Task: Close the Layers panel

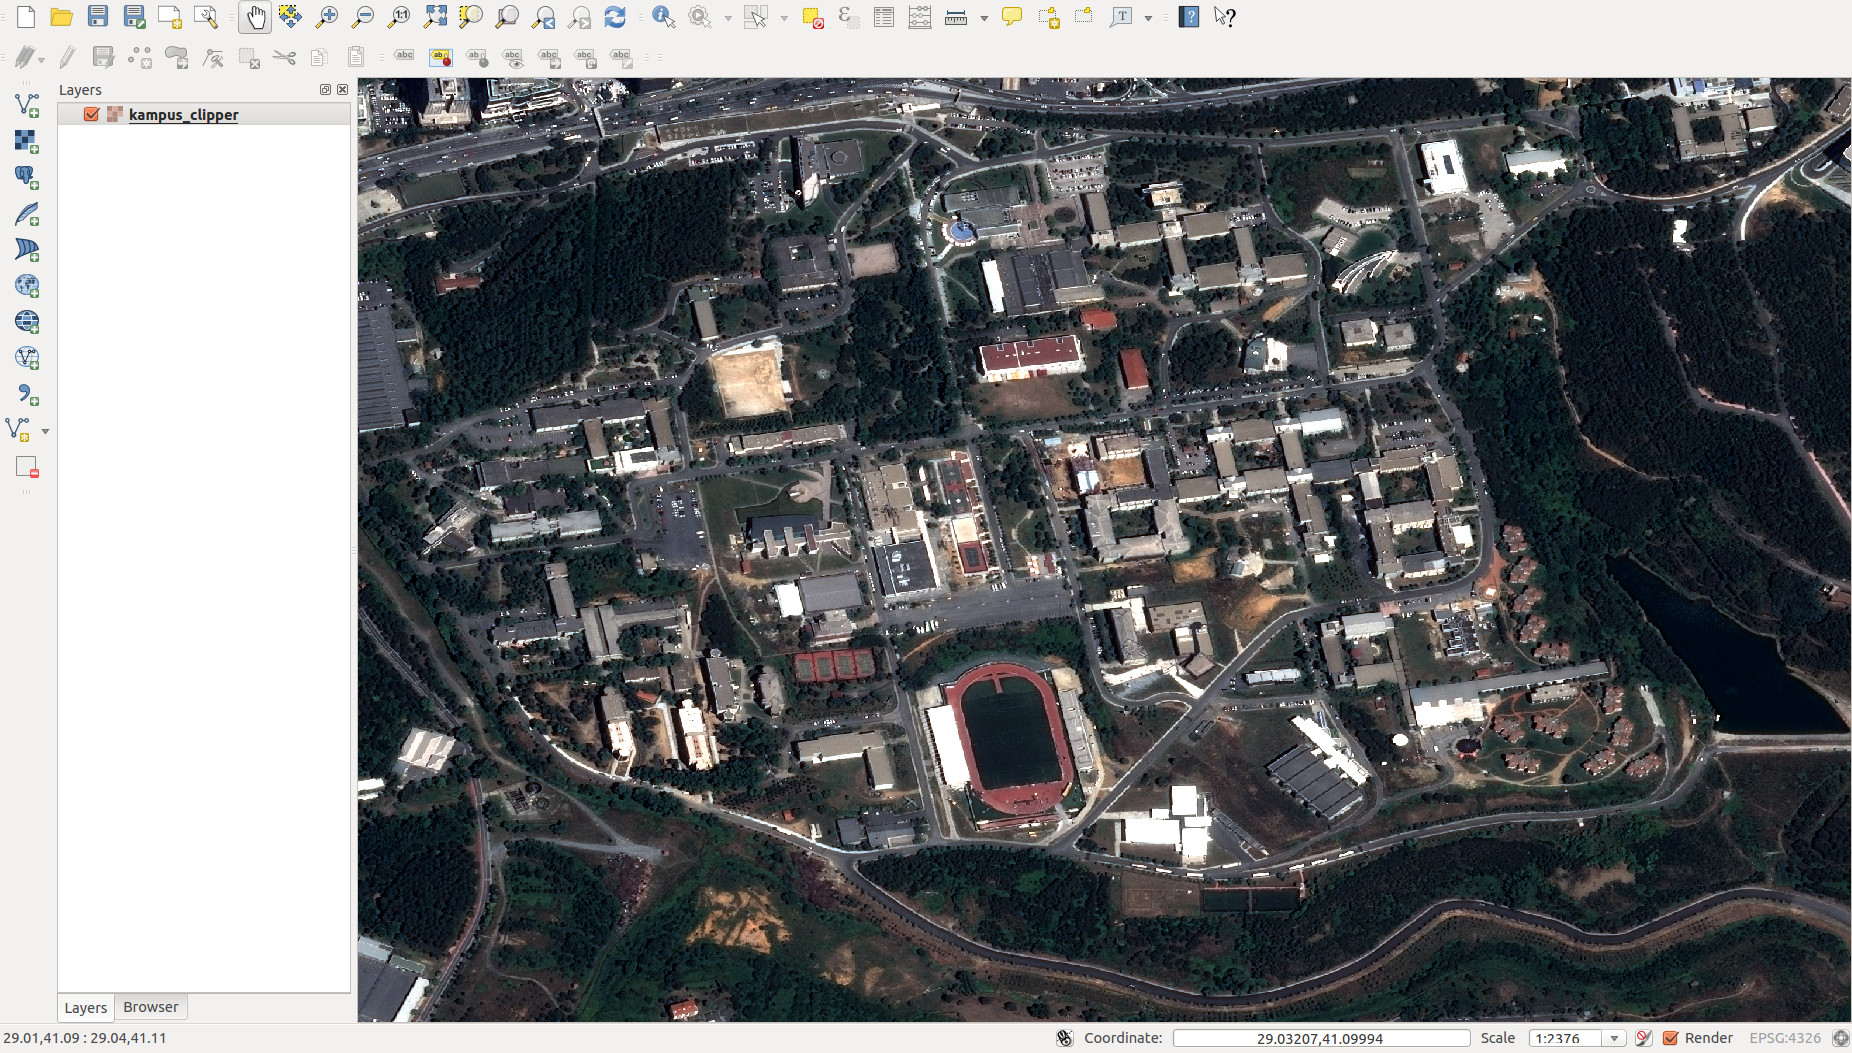Action: pos(342,90)
